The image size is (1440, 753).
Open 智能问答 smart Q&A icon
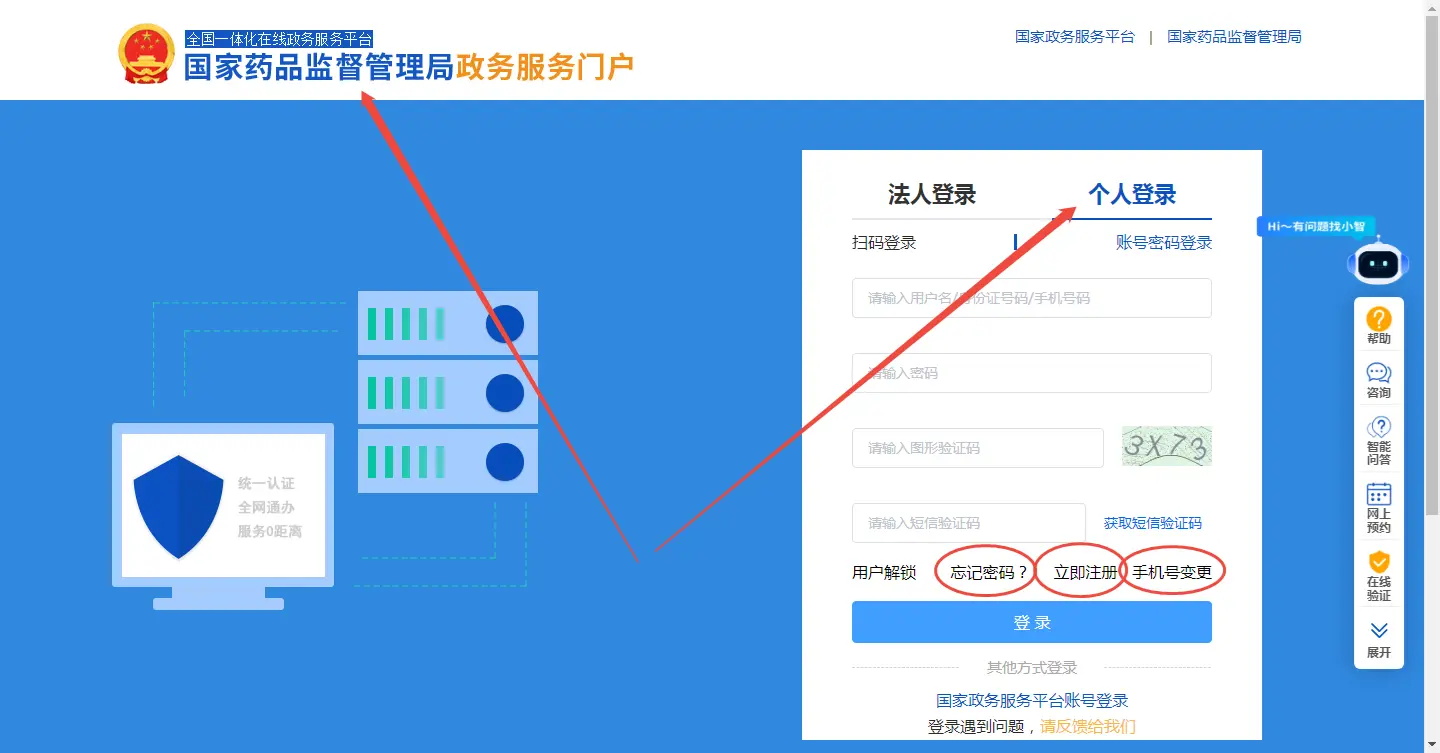click(1379, 440)
